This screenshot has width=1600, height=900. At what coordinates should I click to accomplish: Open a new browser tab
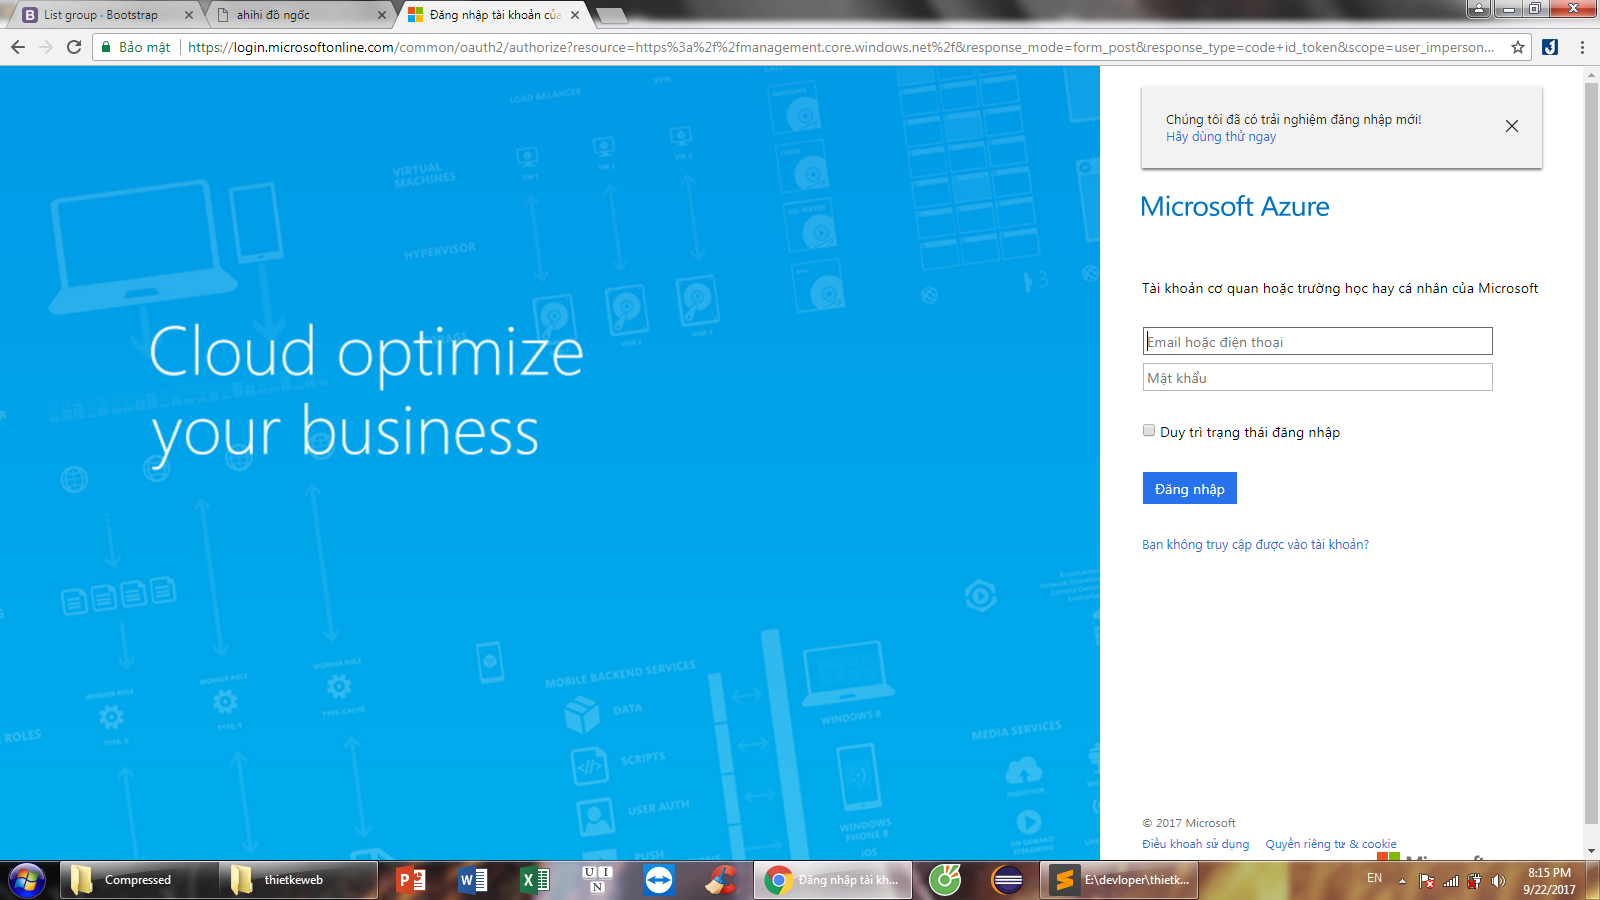[611, 15]
